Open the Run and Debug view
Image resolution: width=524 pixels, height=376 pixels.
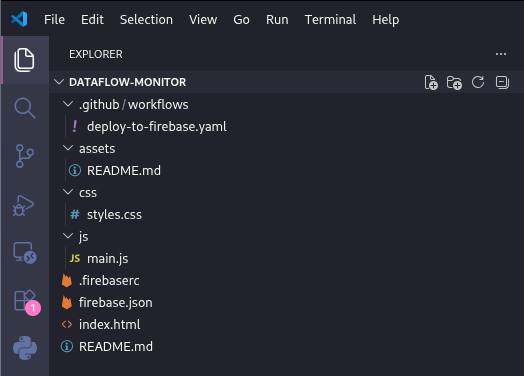[23, 205]
